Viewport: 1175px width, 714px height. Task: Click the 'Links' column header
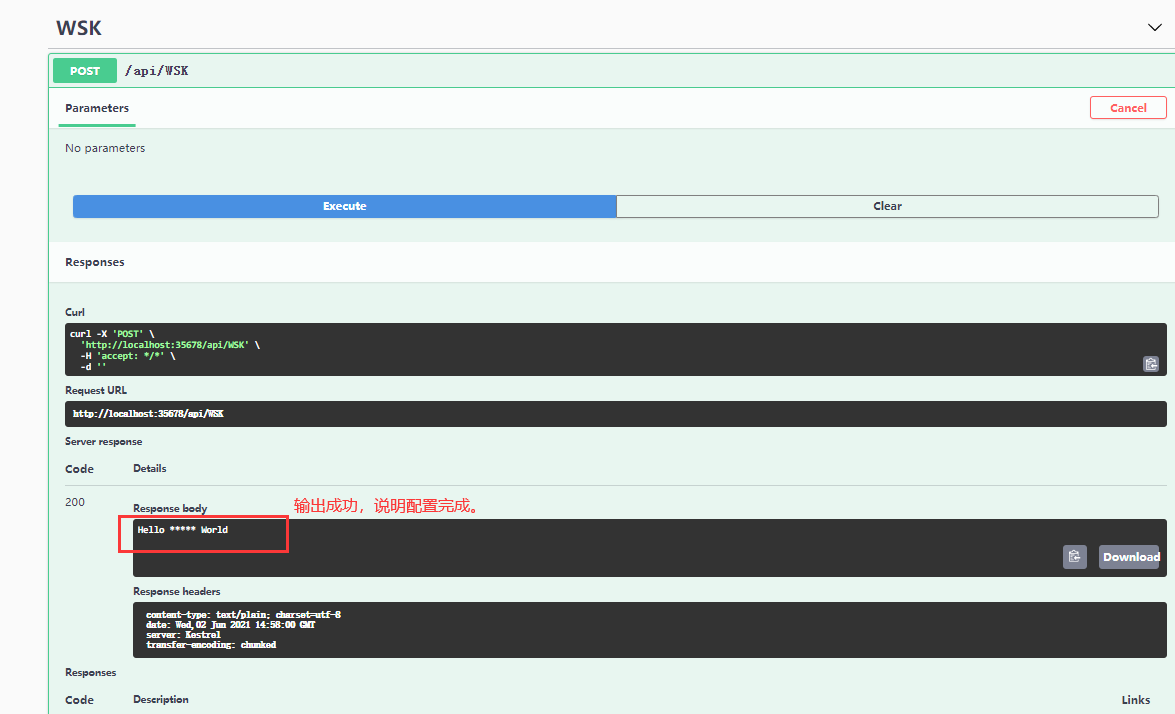(1135, 700)
